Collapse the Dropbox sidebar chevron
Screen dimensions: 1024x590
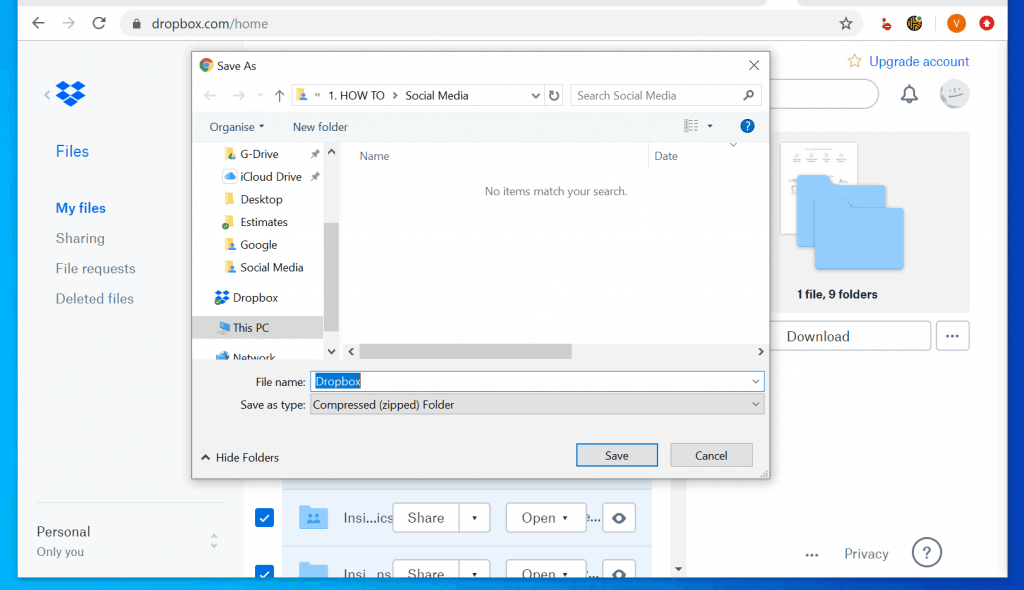point(47,95)
